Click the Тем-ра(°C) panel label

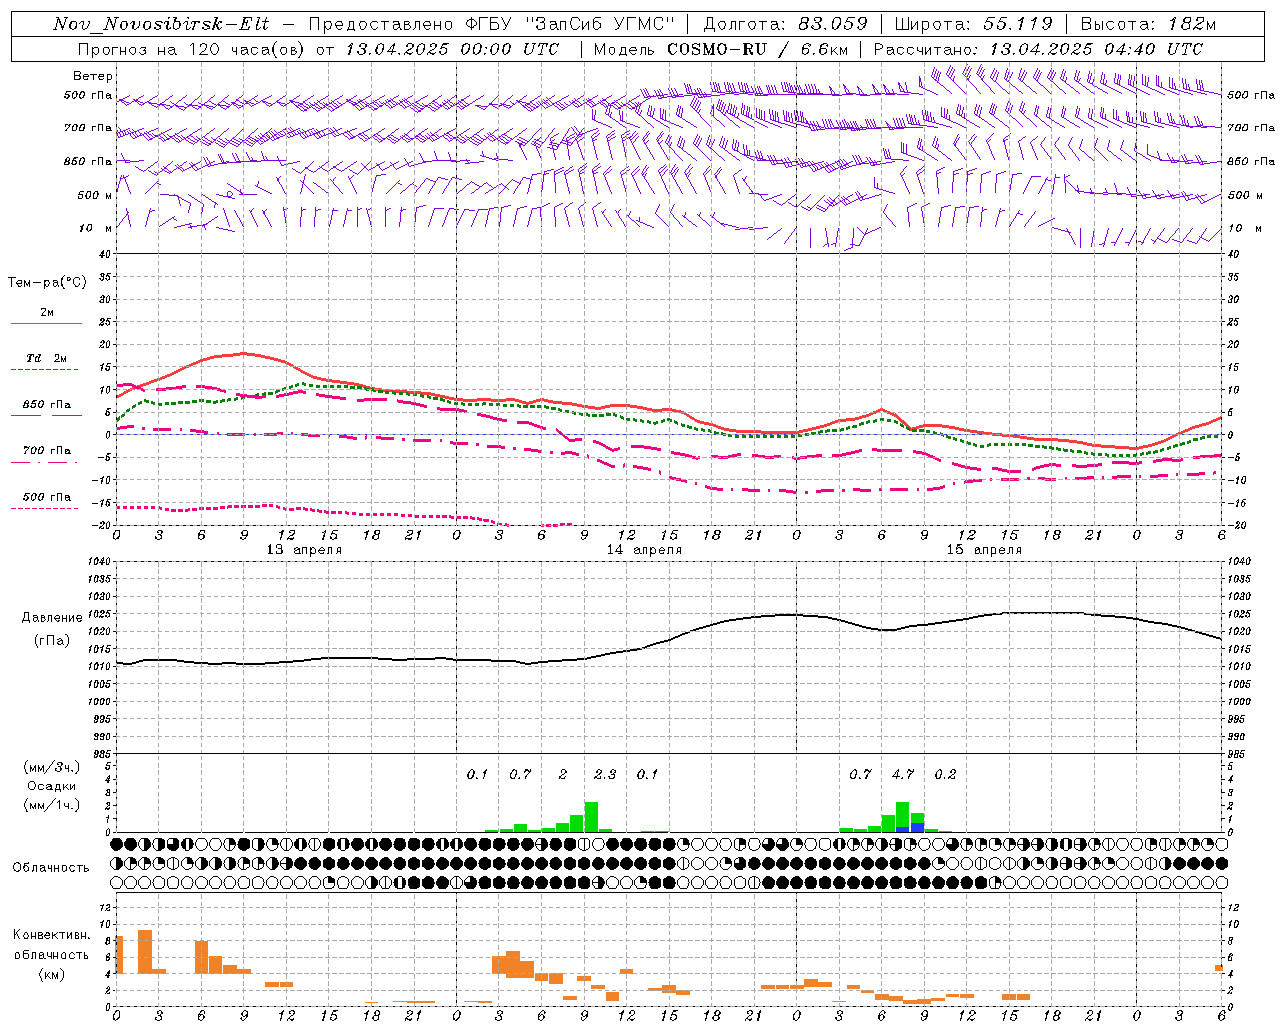pyautogui.click(x=47, y=283)
